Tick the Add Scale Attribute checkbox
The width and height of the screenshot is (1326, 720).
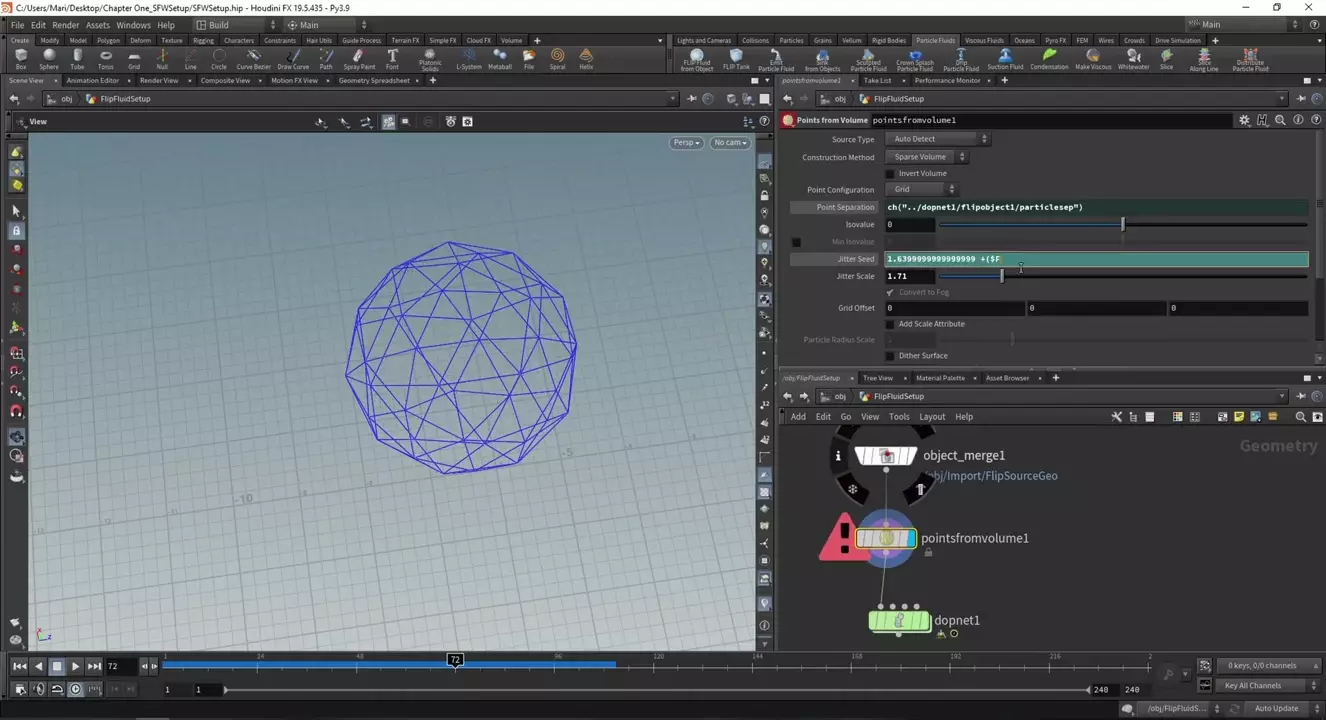click(x=891, y=324)
